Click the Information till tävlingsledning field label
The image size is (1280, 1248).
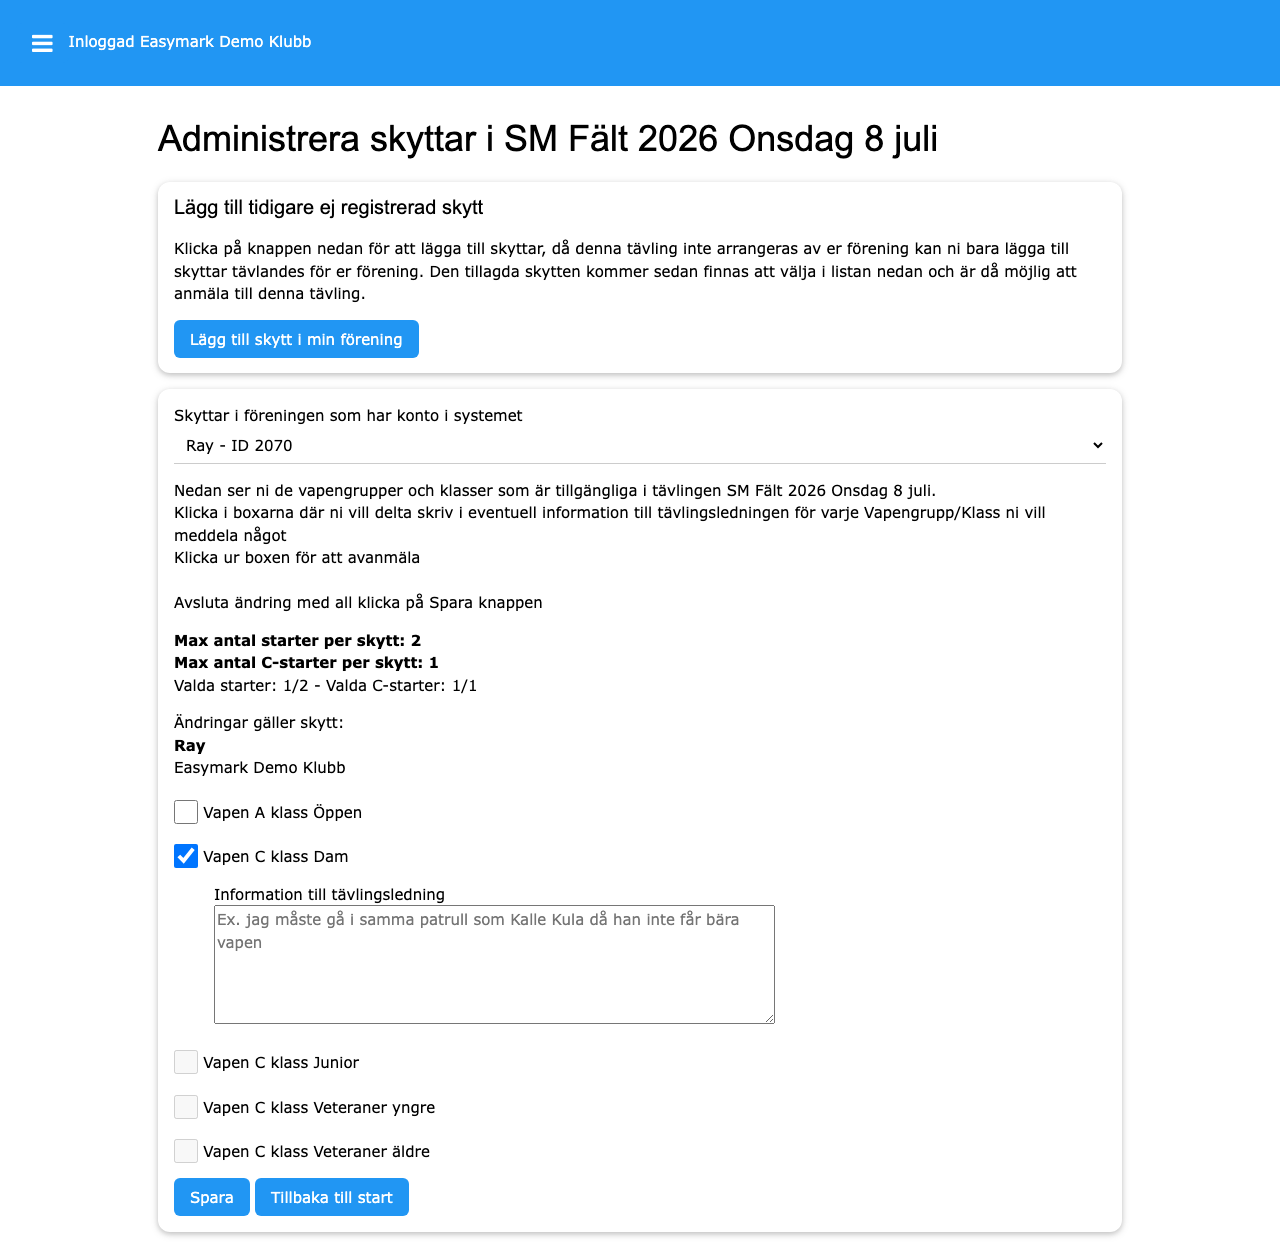point(329,894)
